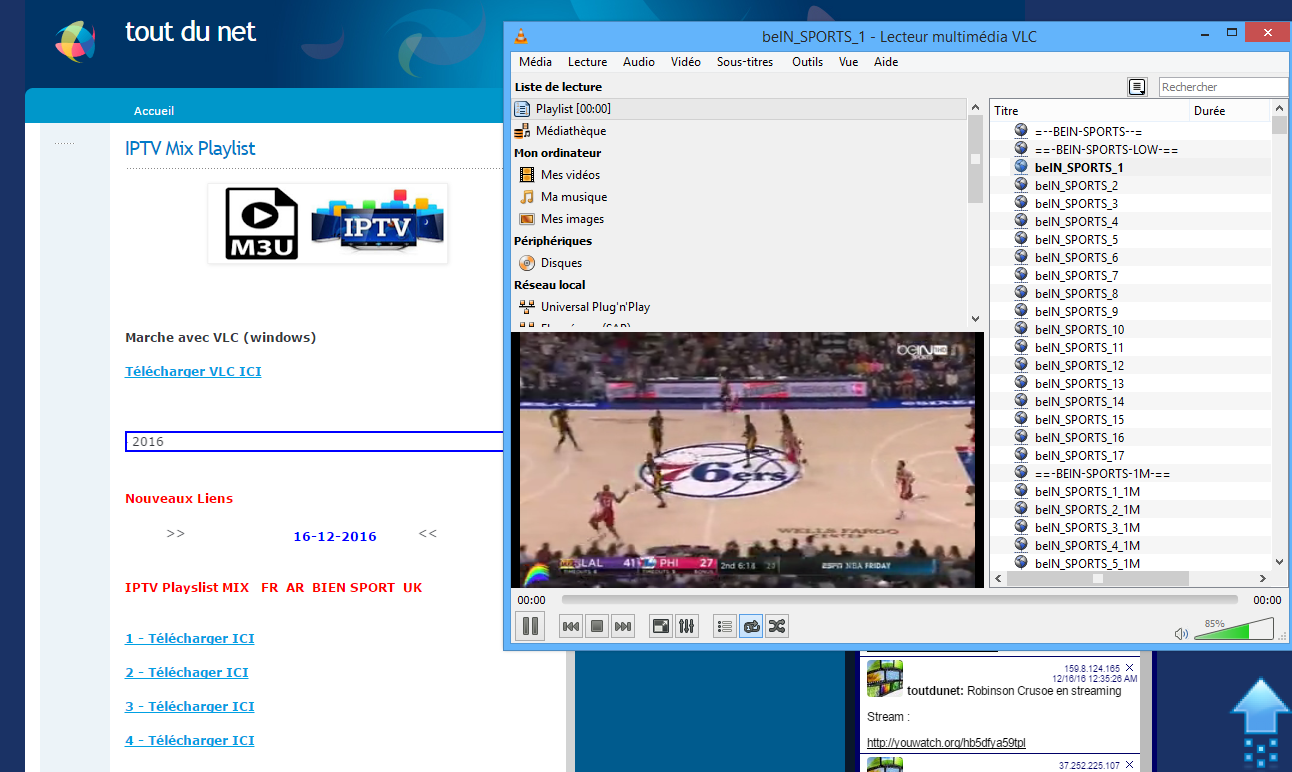
Task: Open the Média menu
Action: pyautogui.click(x=535, y=62)
